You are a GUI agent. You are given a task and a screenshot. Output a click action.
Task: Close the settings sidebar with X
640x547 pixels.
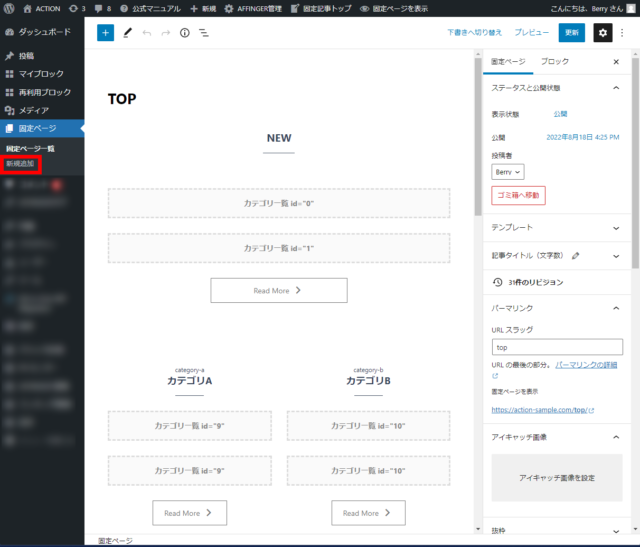click(615, 62)
